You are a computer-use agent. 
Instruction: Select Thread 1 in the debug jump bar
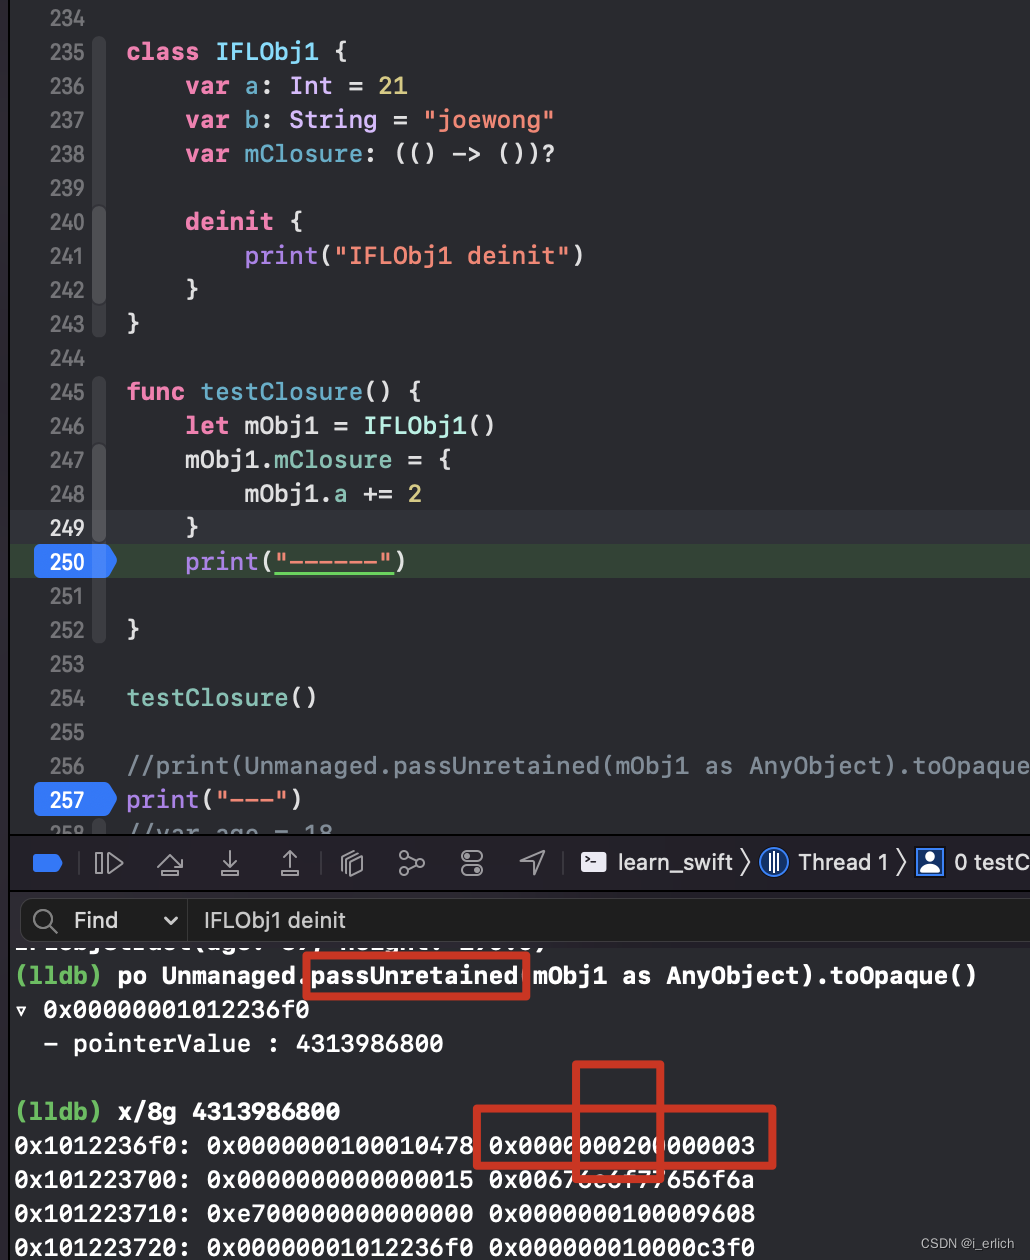pos(824,862)
